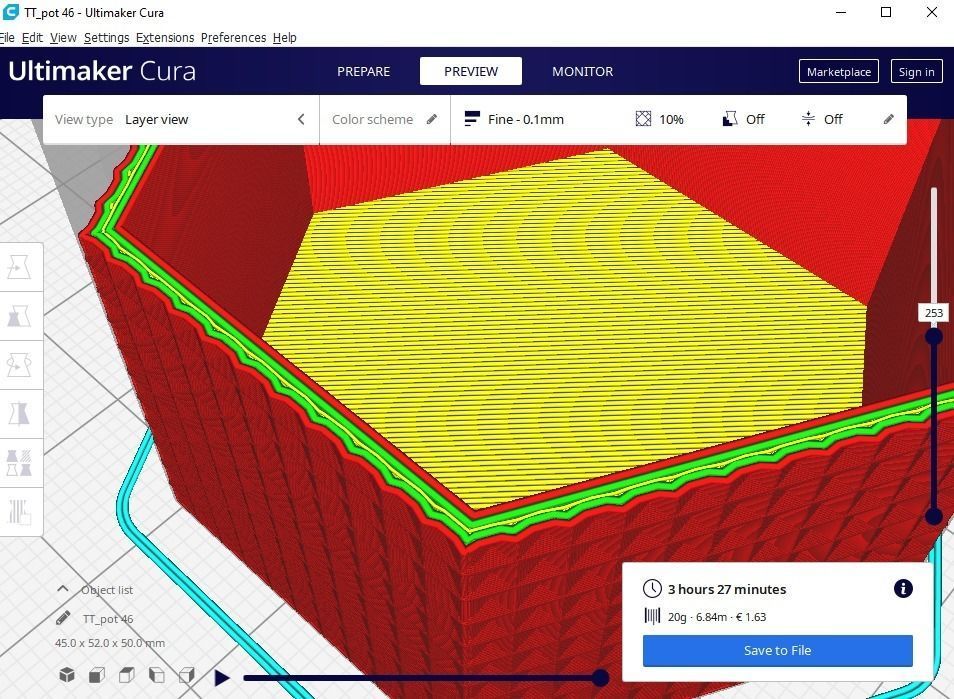This screenshot has height=699, width=954.
Task: Click the 20g · 6.84m · € 1.63 text
Action: click(717, 617)
